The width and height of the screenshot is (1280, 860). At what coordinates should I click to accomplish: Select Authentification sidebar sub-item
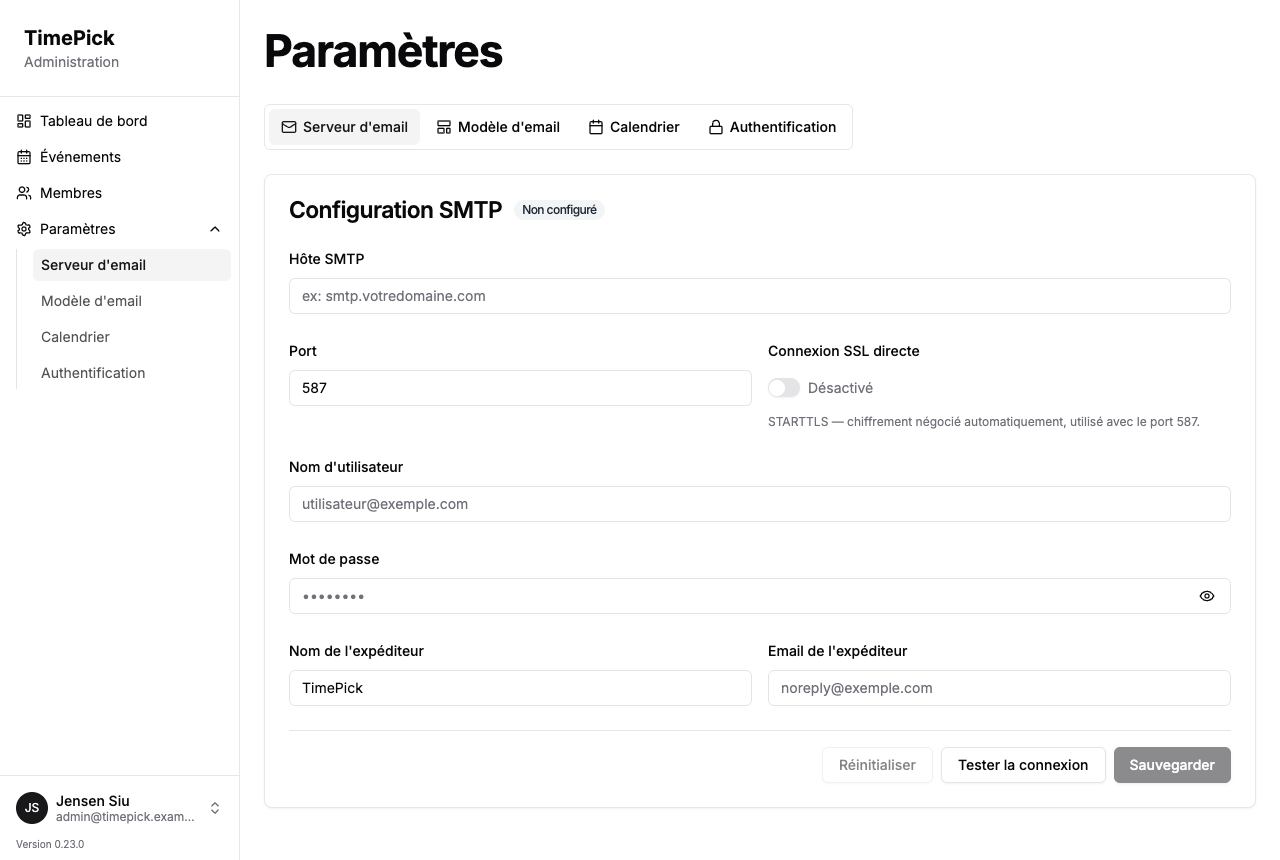132,373
